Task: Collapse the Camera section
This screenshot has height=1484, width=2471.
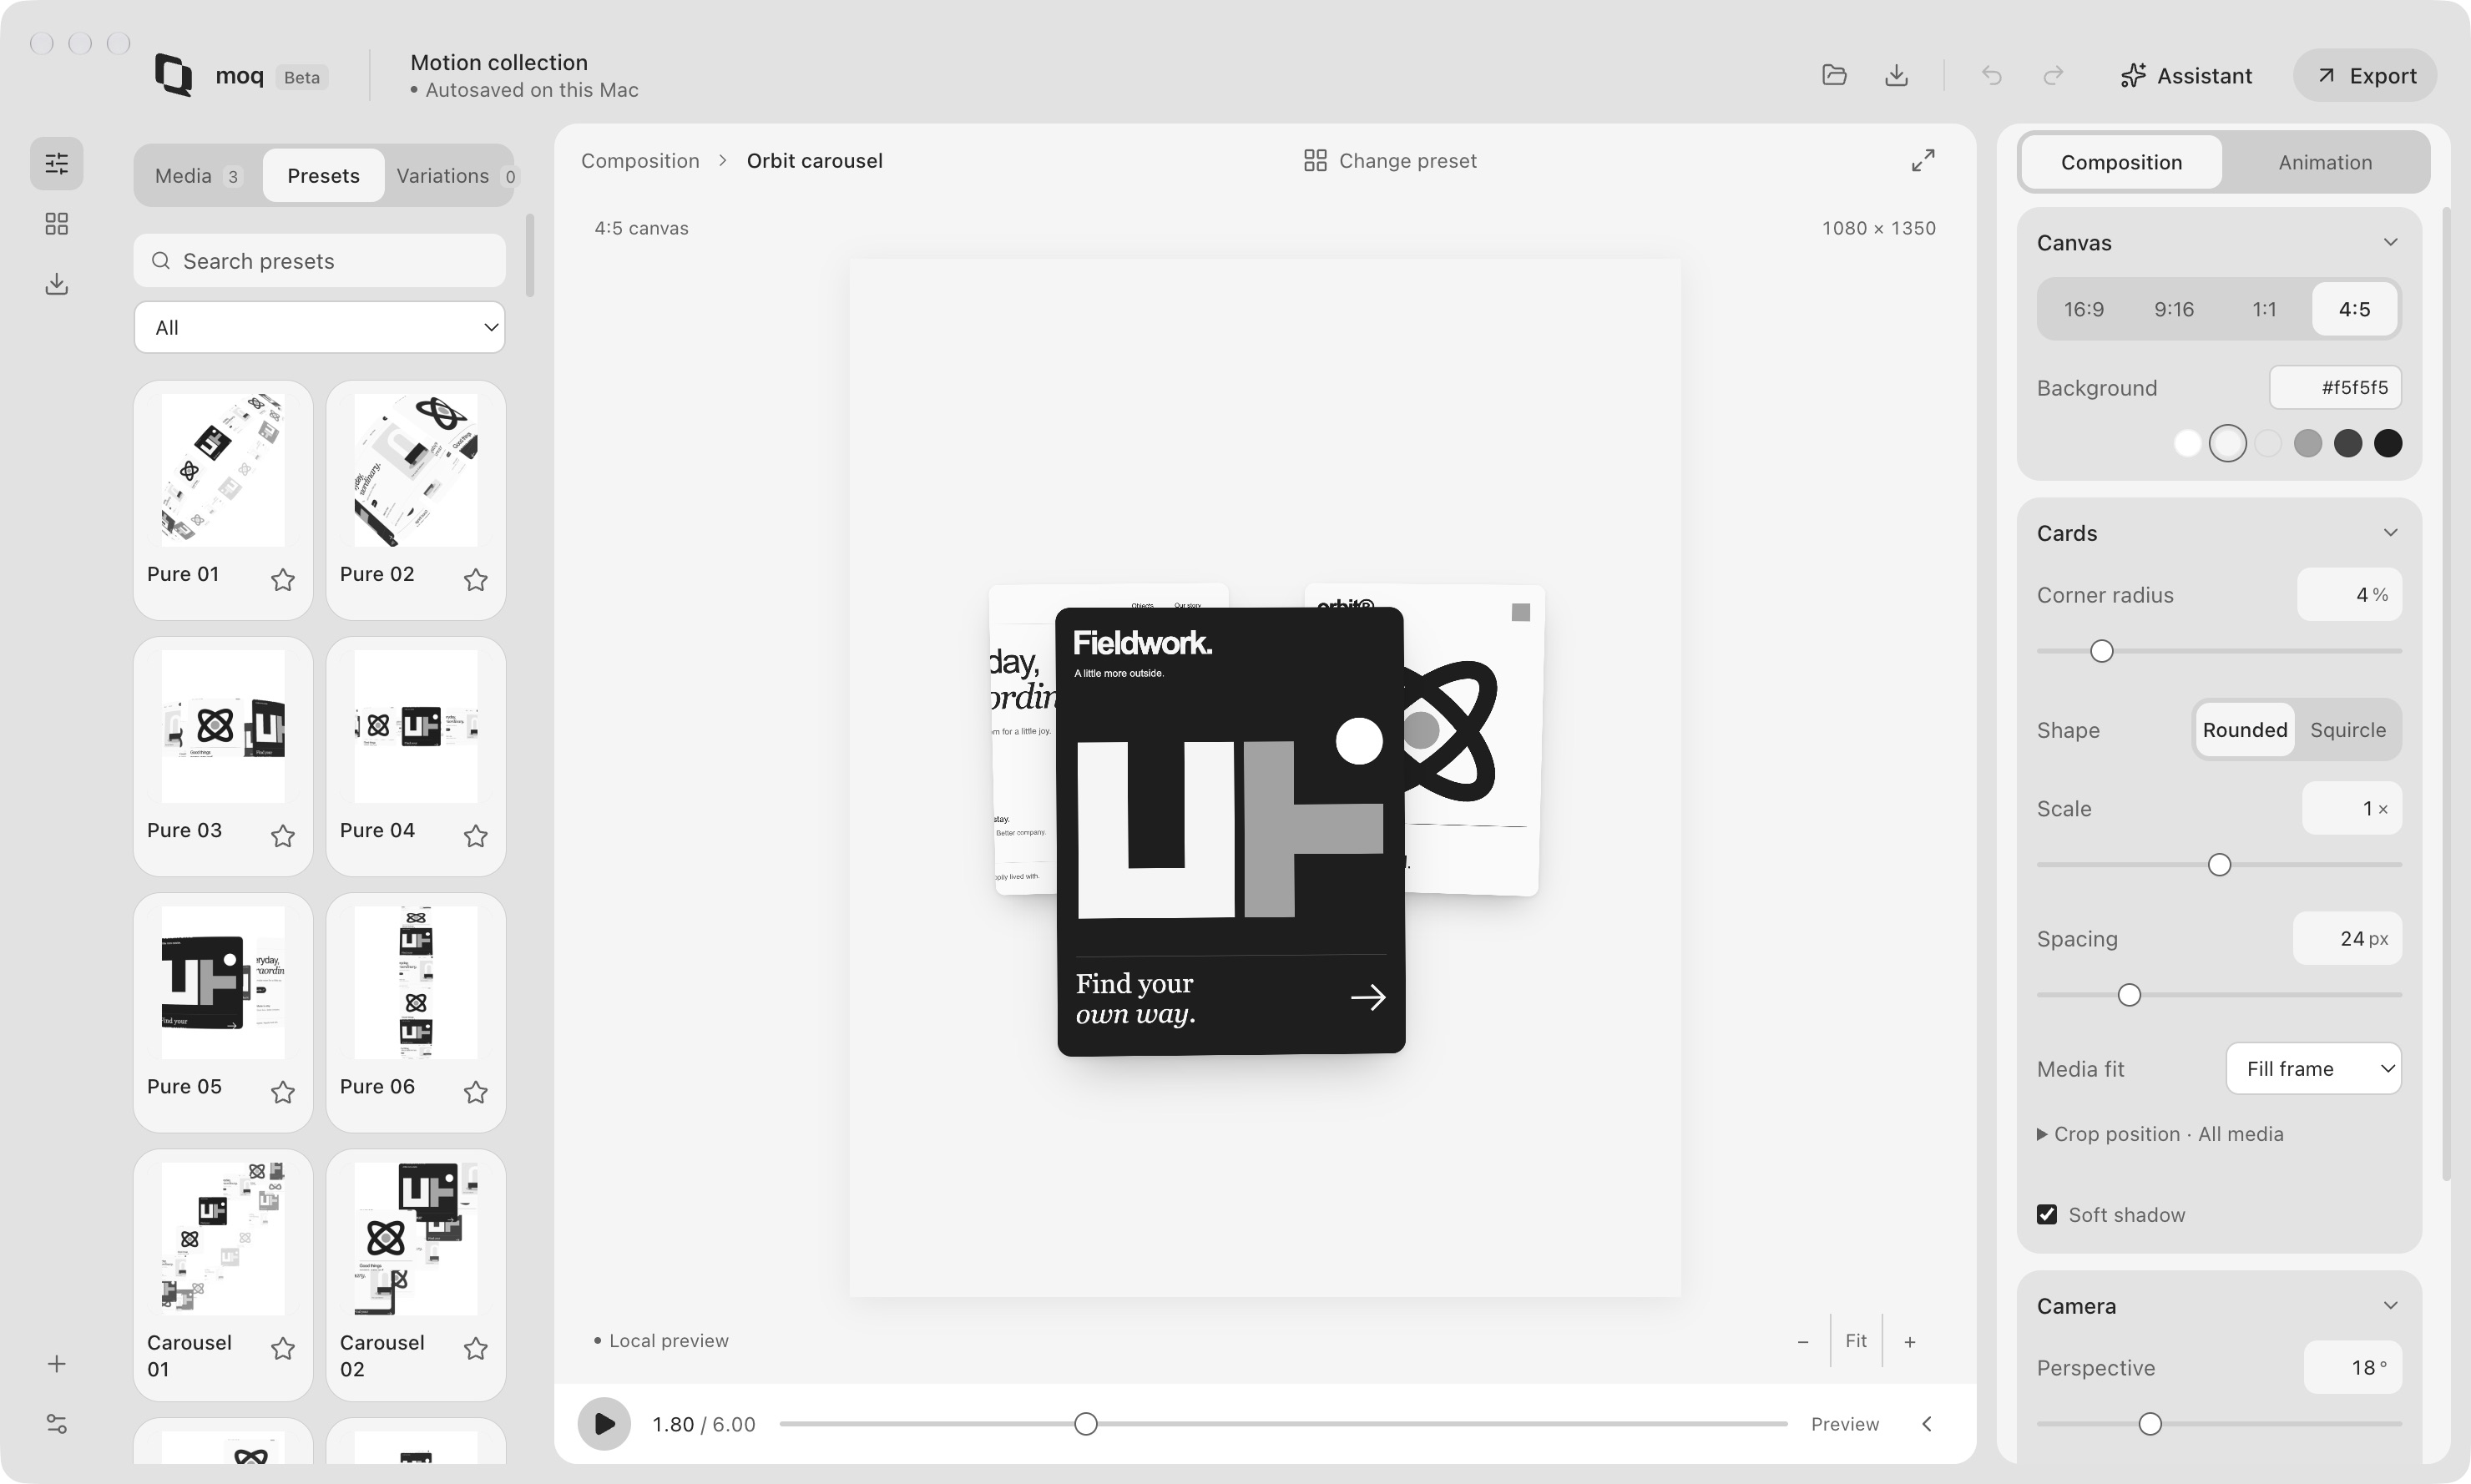Action: click(2390, 1306)
